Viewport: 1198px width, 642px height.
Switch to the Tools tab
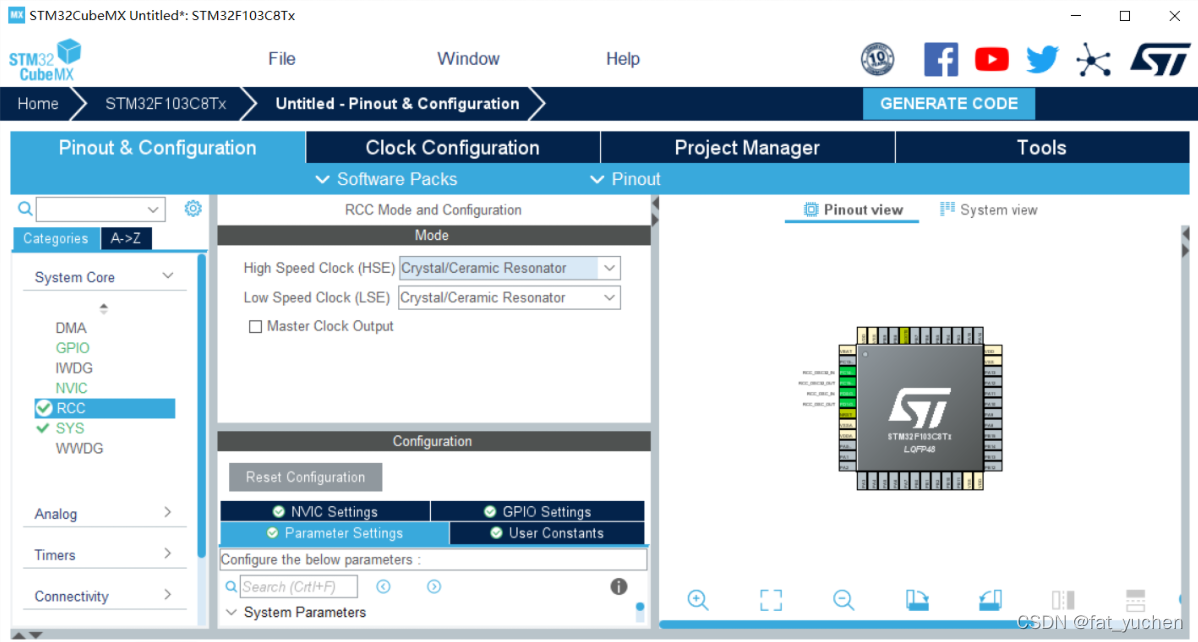coord(1042,148)
